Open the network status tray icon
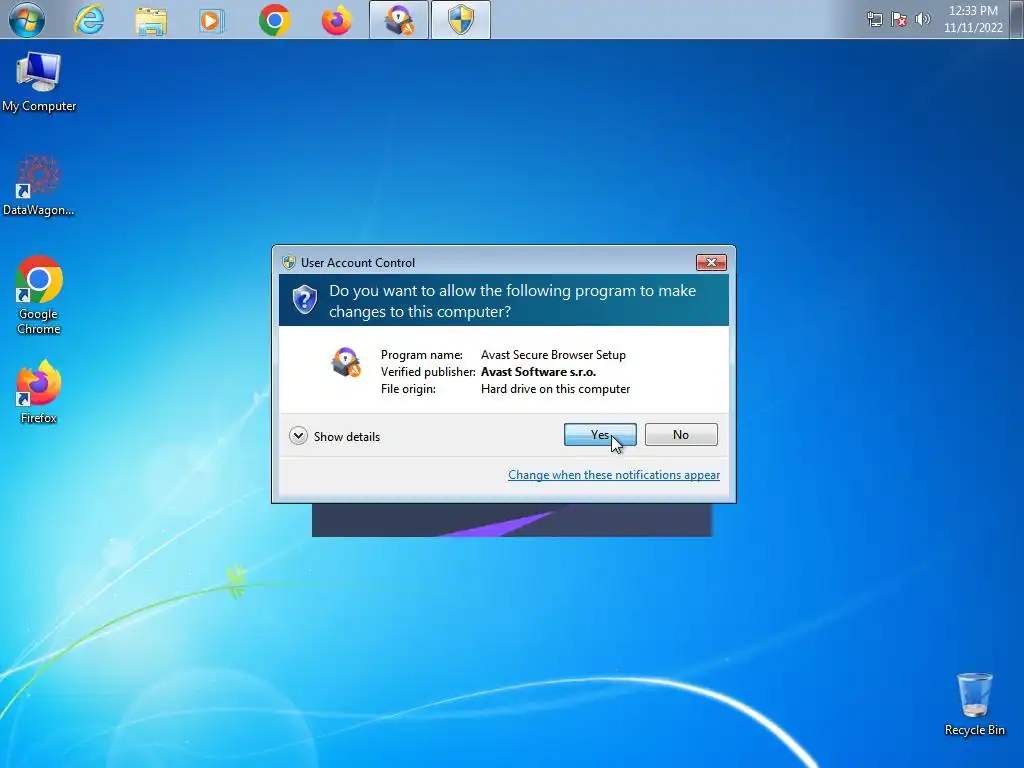Screen dimensions: 1024x768 [x=874, y=19]
